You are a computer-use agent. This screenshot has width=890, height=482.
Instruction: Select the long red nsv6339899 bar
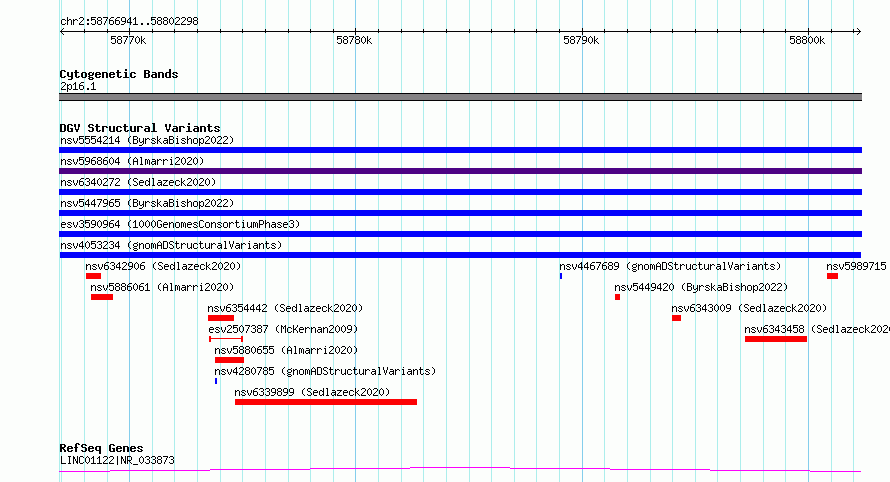326,402
